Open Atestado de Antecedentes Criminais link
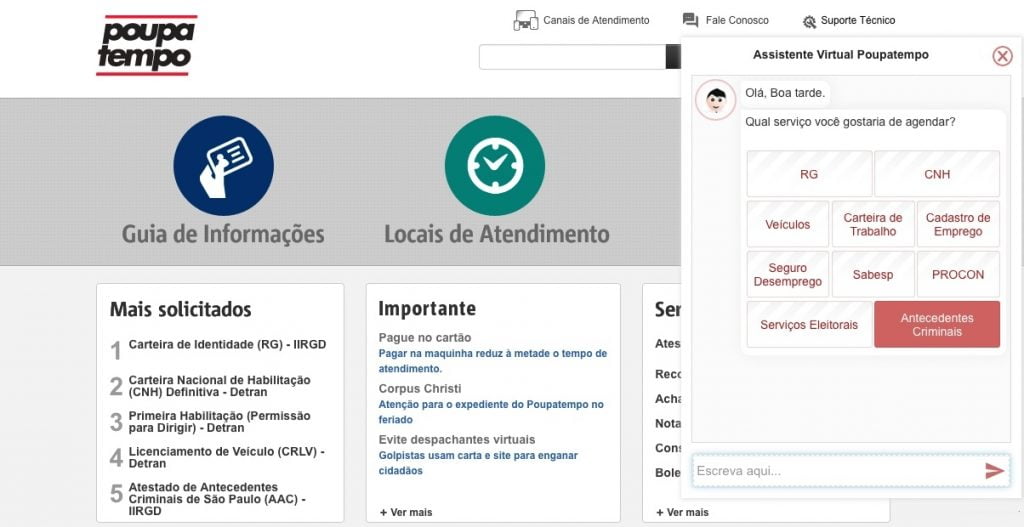The image size is (1024, 527). pos(217,499)
